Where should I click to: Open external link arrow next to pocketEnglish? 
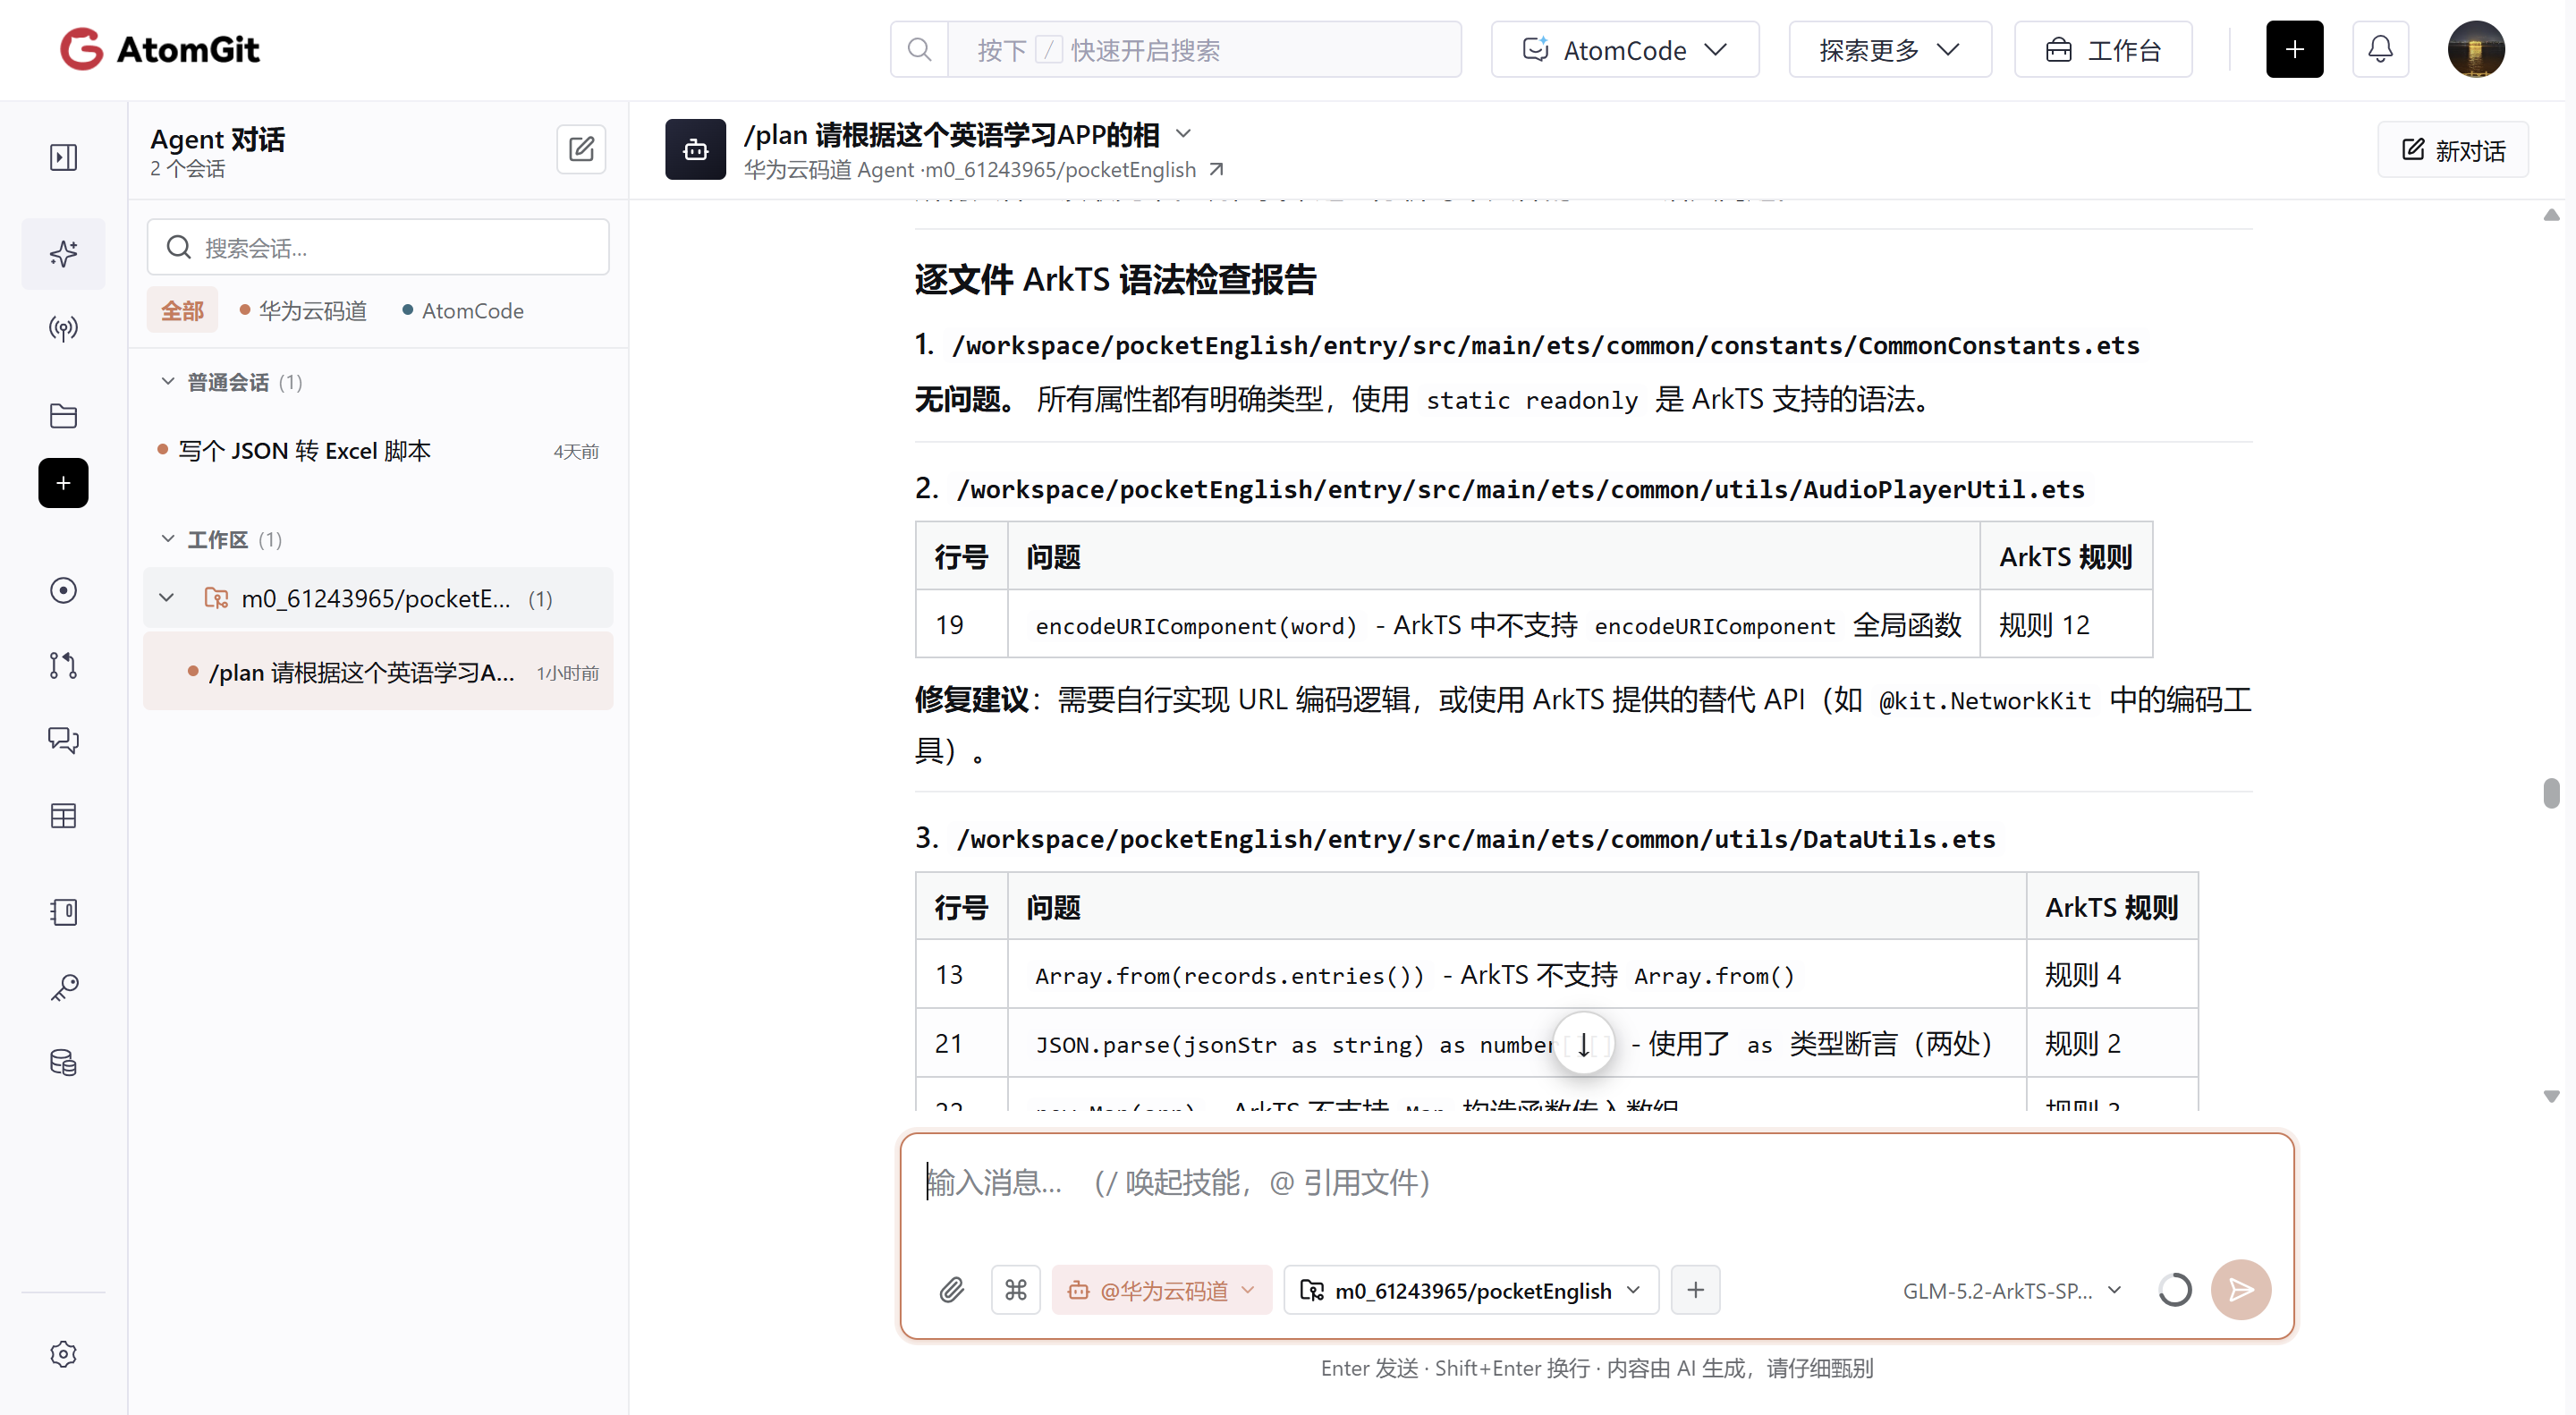(1216, 169)
